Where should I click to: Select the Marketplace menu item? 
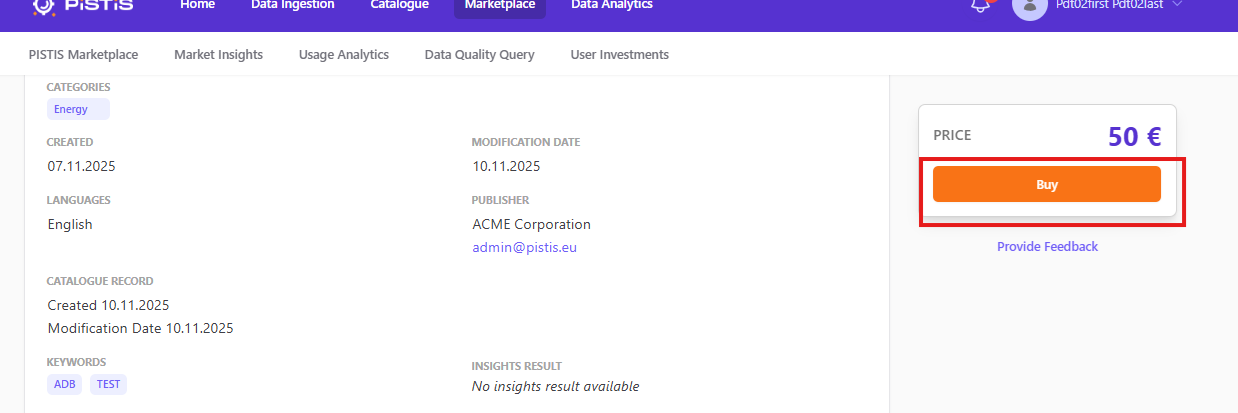[x=500, y=5]
